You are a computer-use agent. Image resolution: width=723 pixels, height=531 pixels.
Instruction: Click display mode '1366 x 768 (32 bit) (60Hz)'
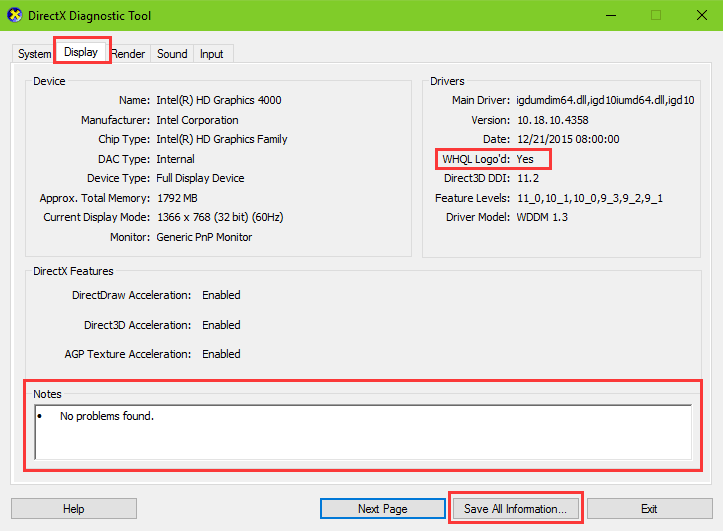click(220, 217)
